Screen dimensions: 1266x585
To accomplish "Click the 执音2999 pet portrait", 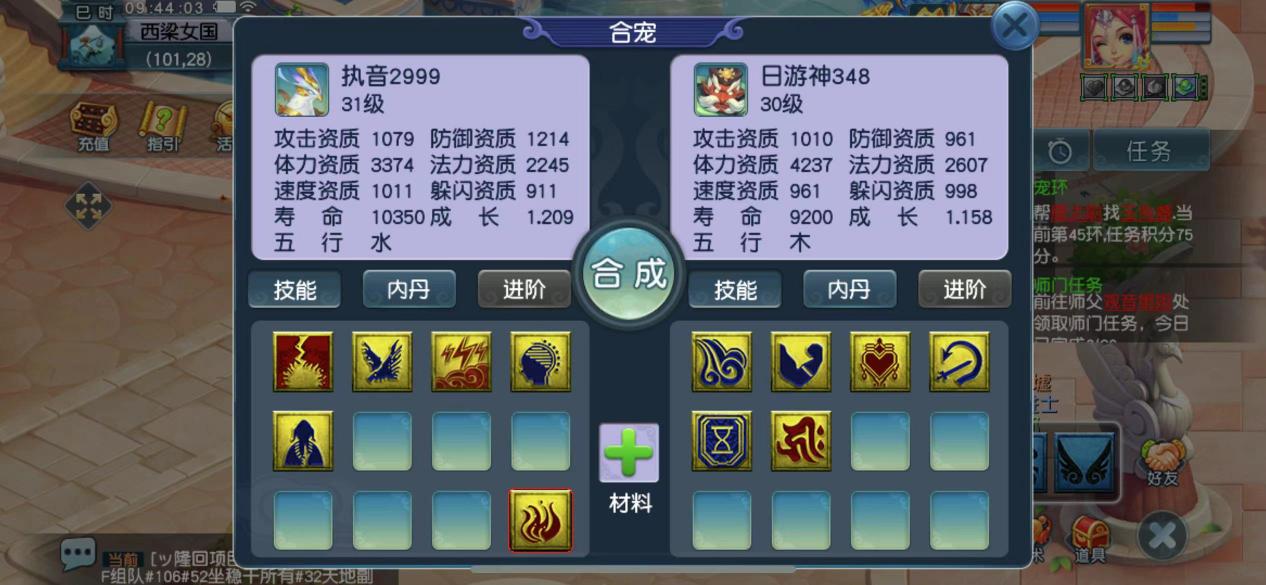I will (x=302, y=90).
